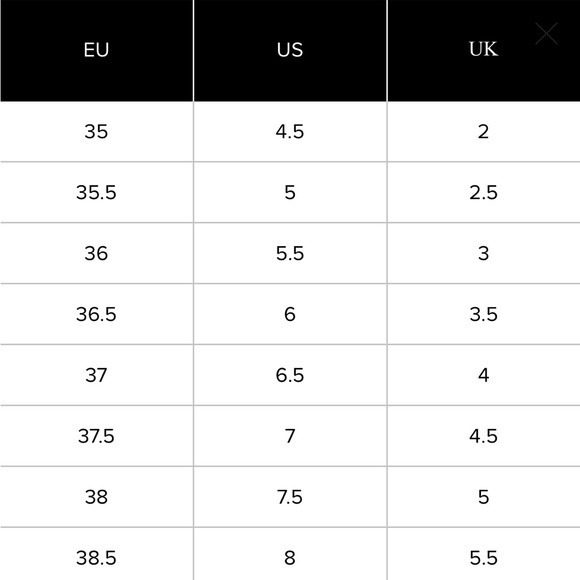
Task: Click the EU column header
Action: point(96,50)
